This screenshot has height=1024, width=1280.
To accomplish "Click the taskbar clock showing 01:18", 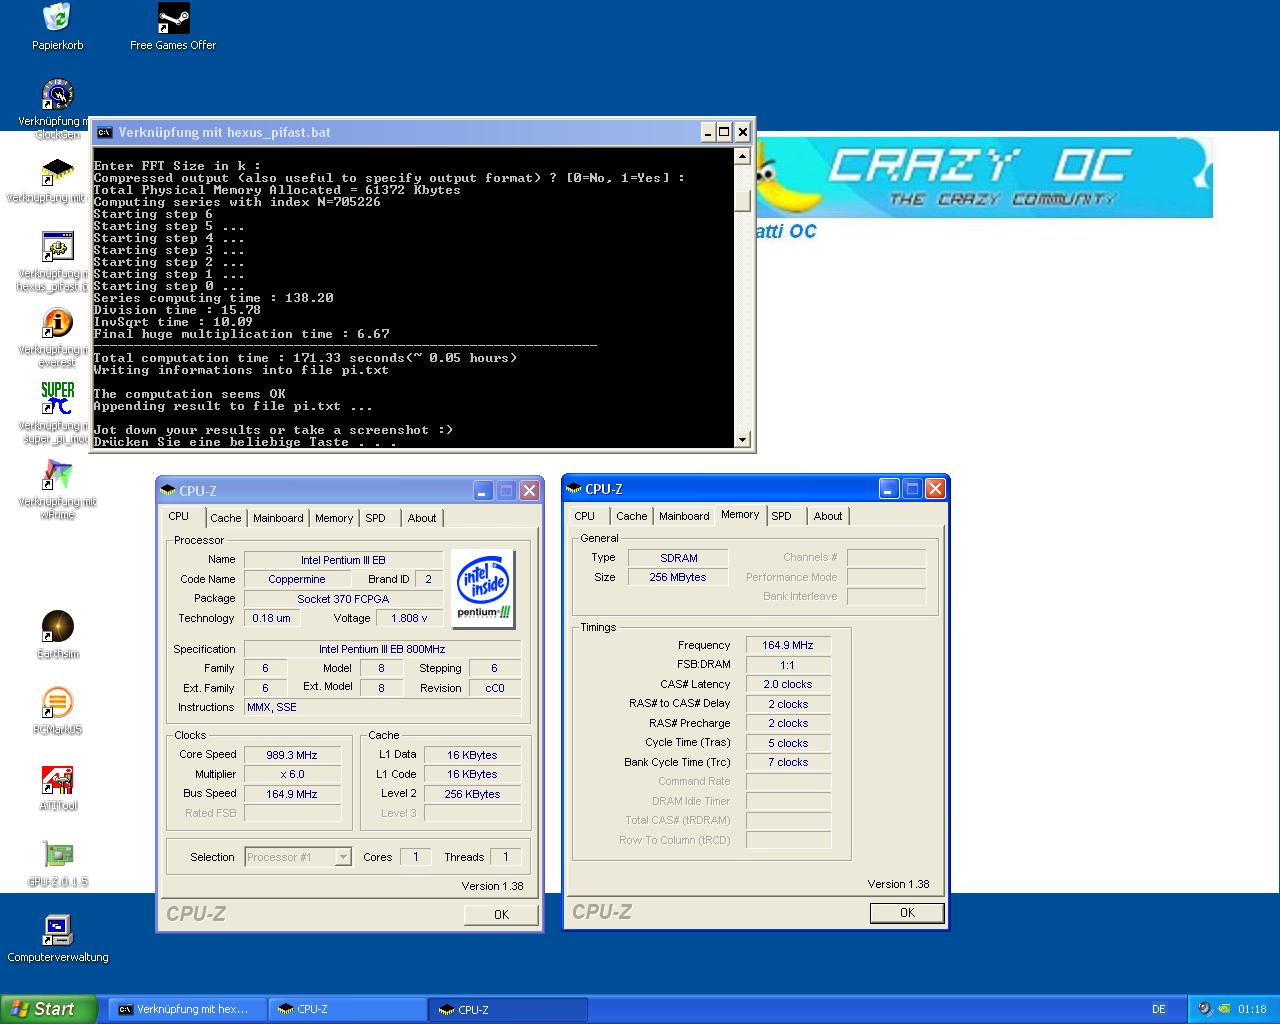I will point(1252,1009).
